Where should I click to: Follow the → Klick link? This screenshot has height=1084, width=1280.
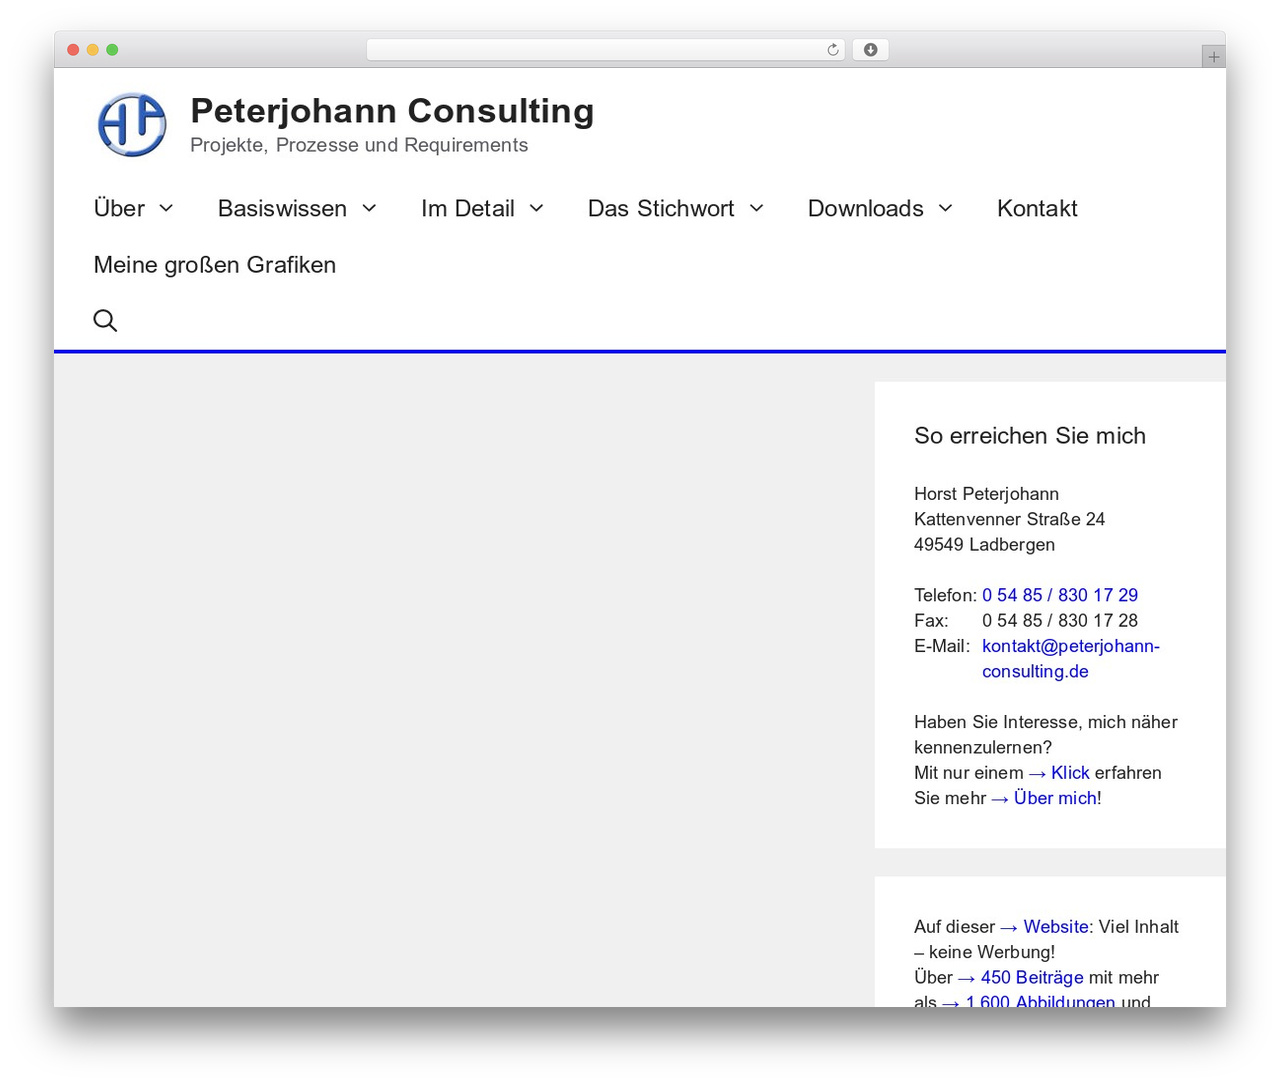click(x=1058, y=773)
